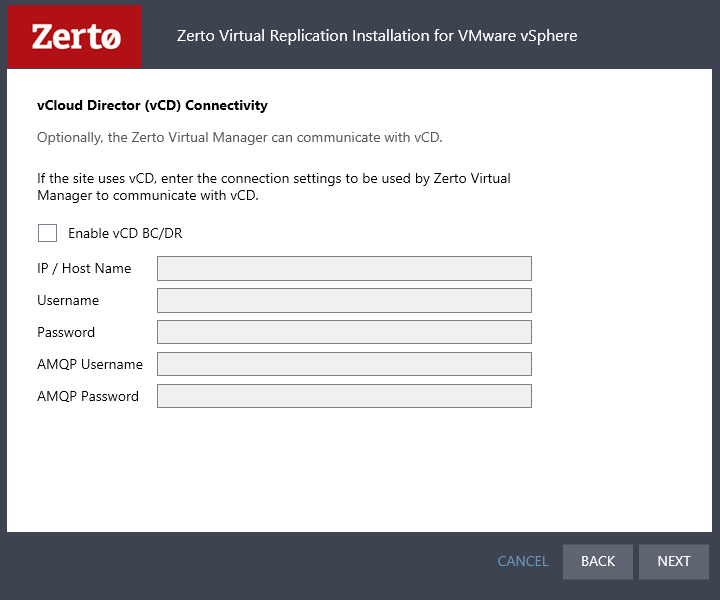720x600 pixels.
Task: Click the 'AMQP Password' label text
Action: 88,396
